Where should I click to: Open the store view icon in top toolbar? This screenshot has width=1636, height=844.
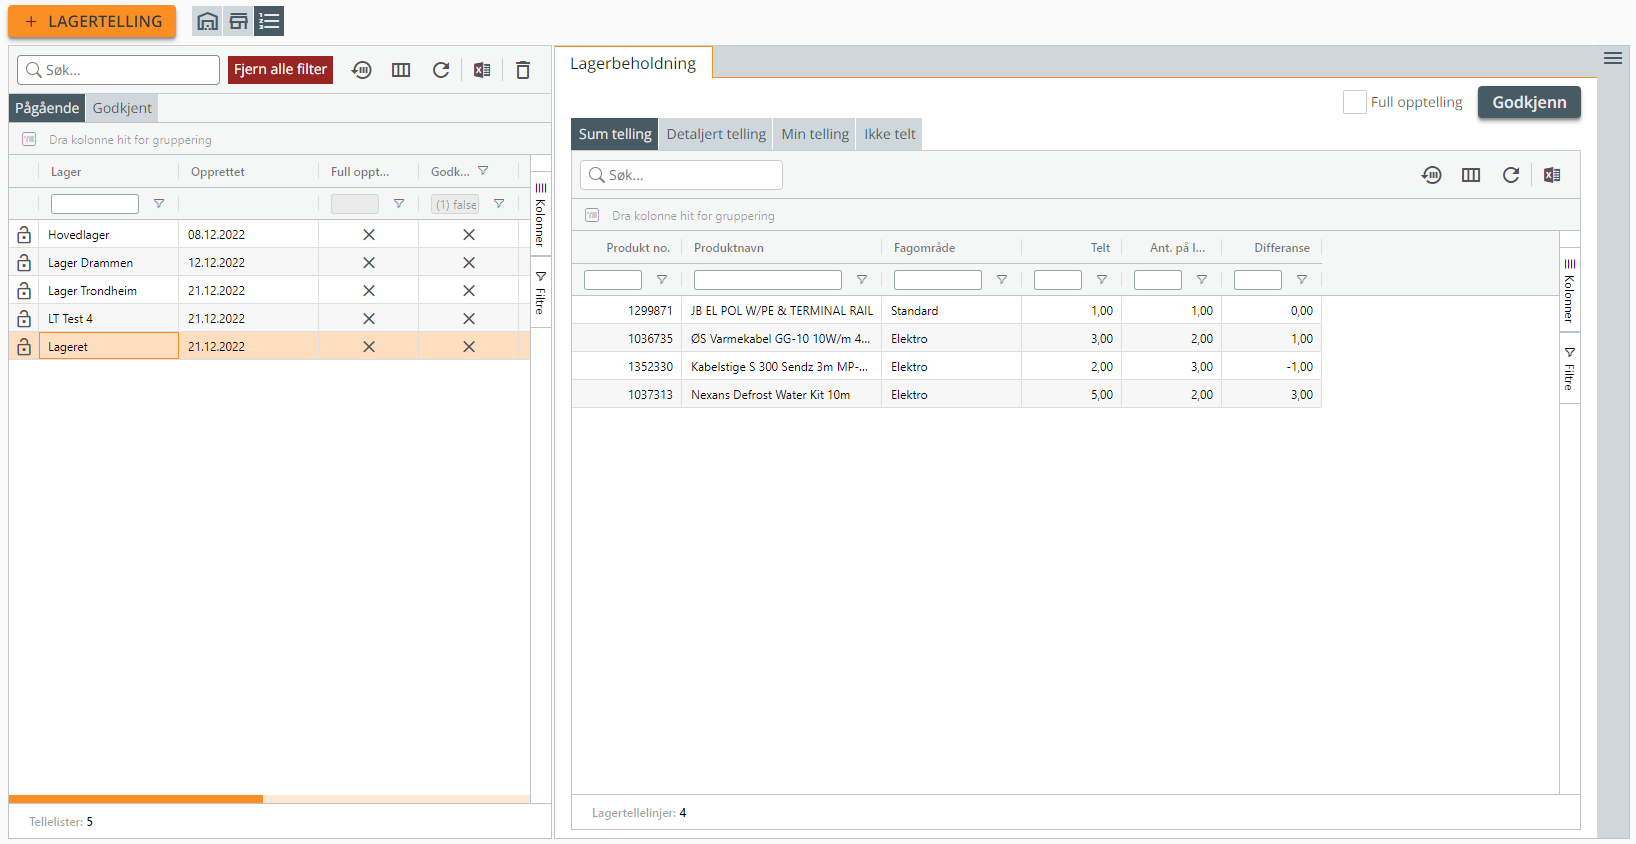click(x=238, y=21)
